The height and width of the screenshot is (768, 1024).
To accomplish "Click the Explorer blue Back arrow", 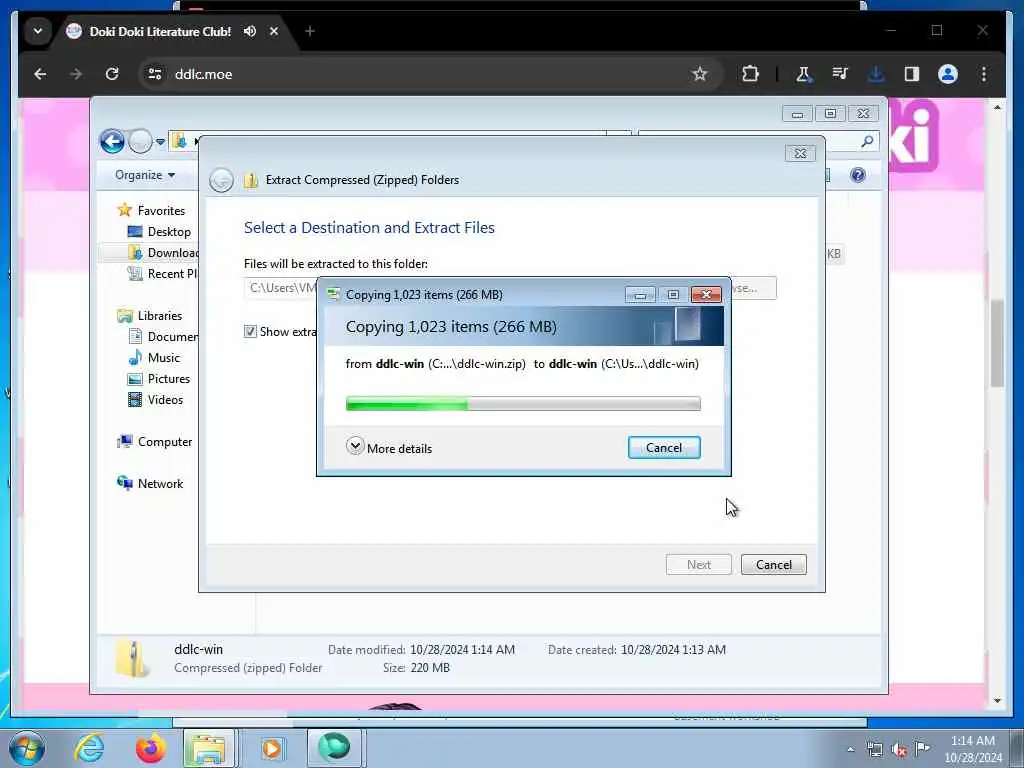I will (112, 141).
